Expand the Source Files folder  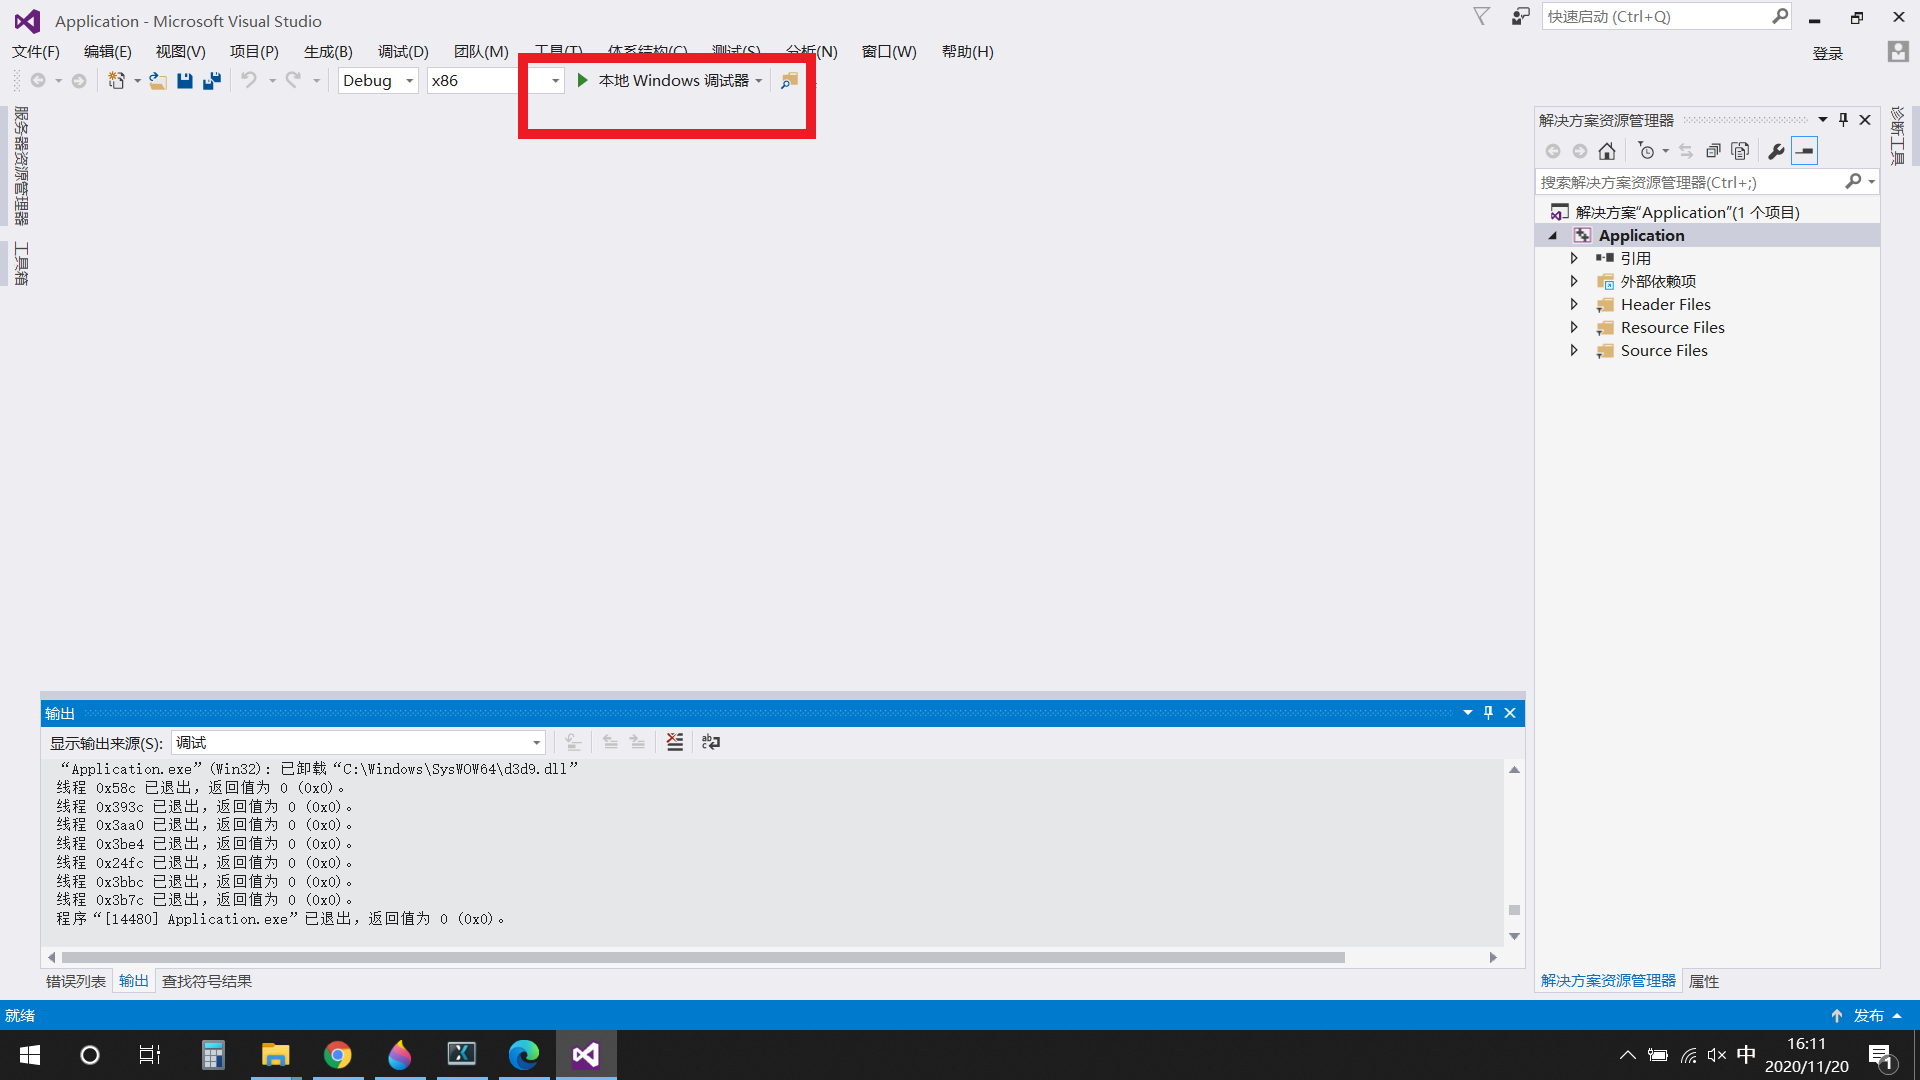(1574, 351)
